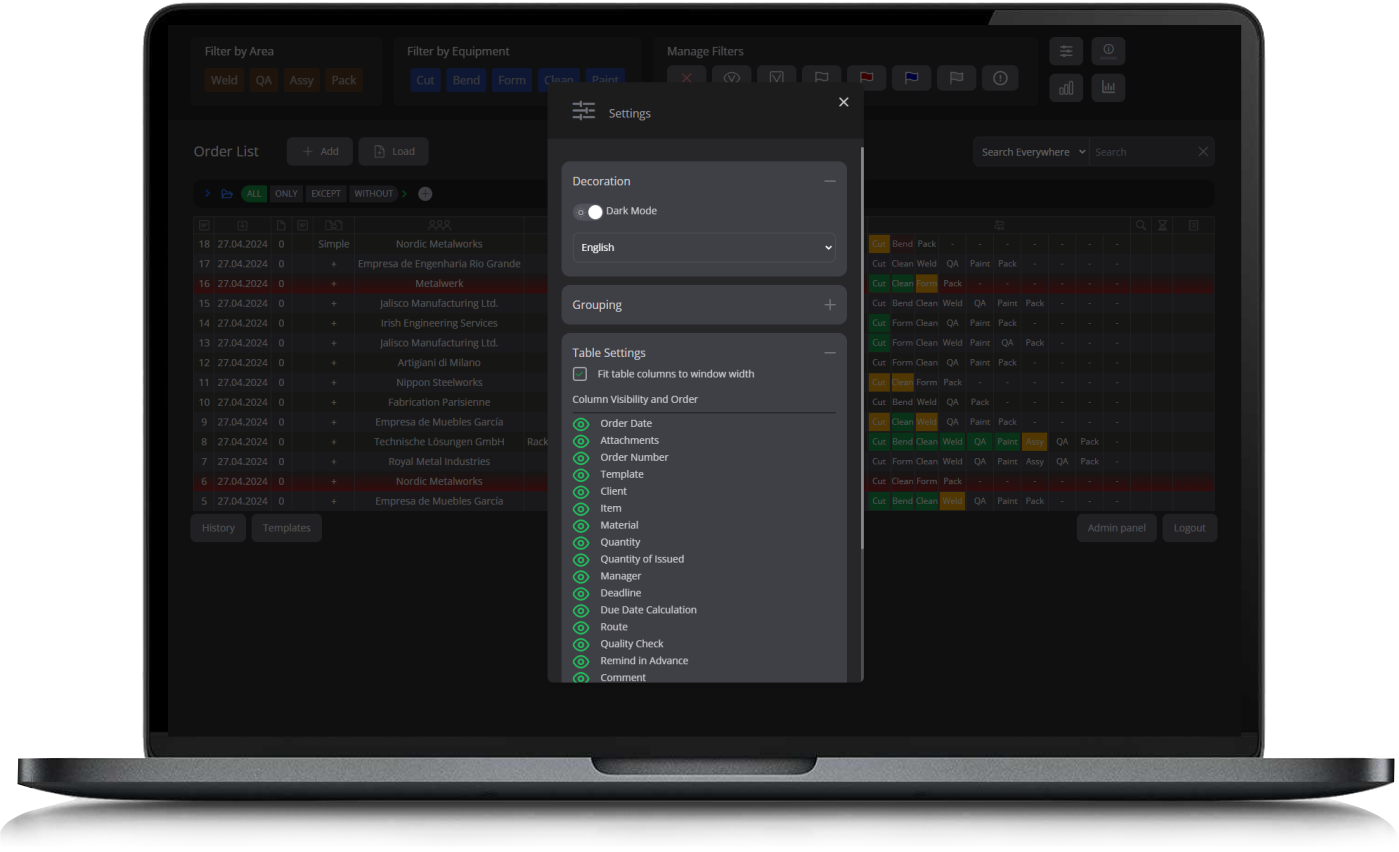Click the red X clear filter icon

686,78
